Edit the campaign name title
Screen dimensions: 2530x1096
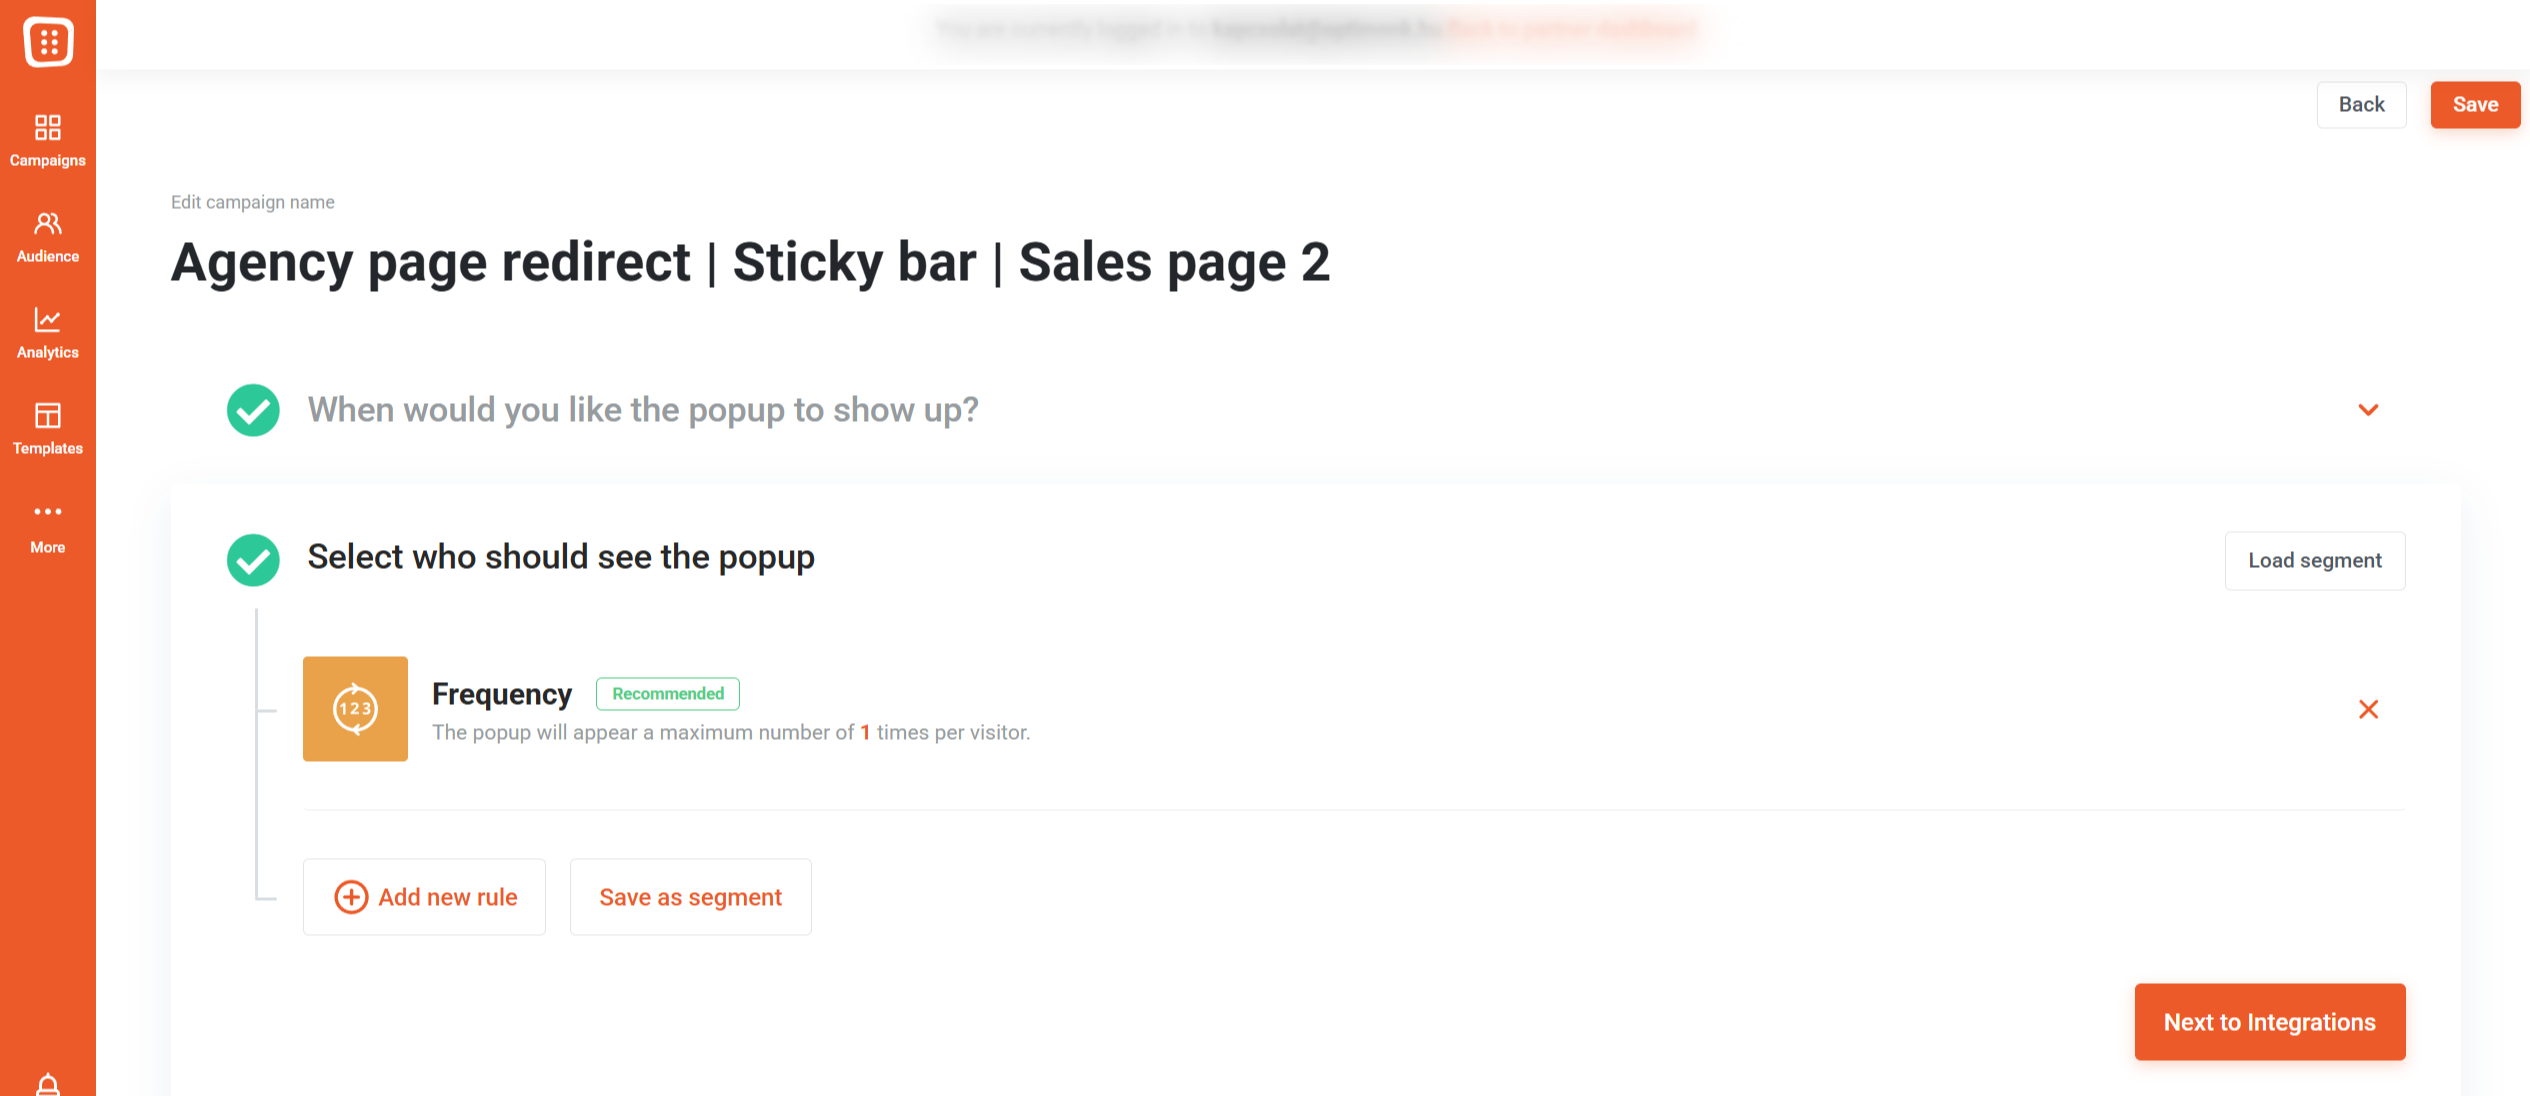(750, 263)
